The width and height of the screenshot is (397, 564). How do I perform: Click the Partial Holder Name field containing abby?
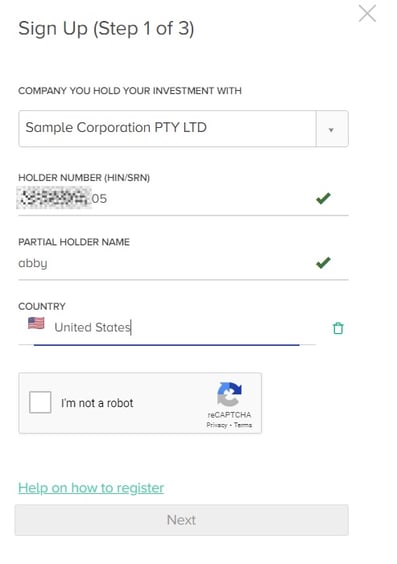pos(164,263)
